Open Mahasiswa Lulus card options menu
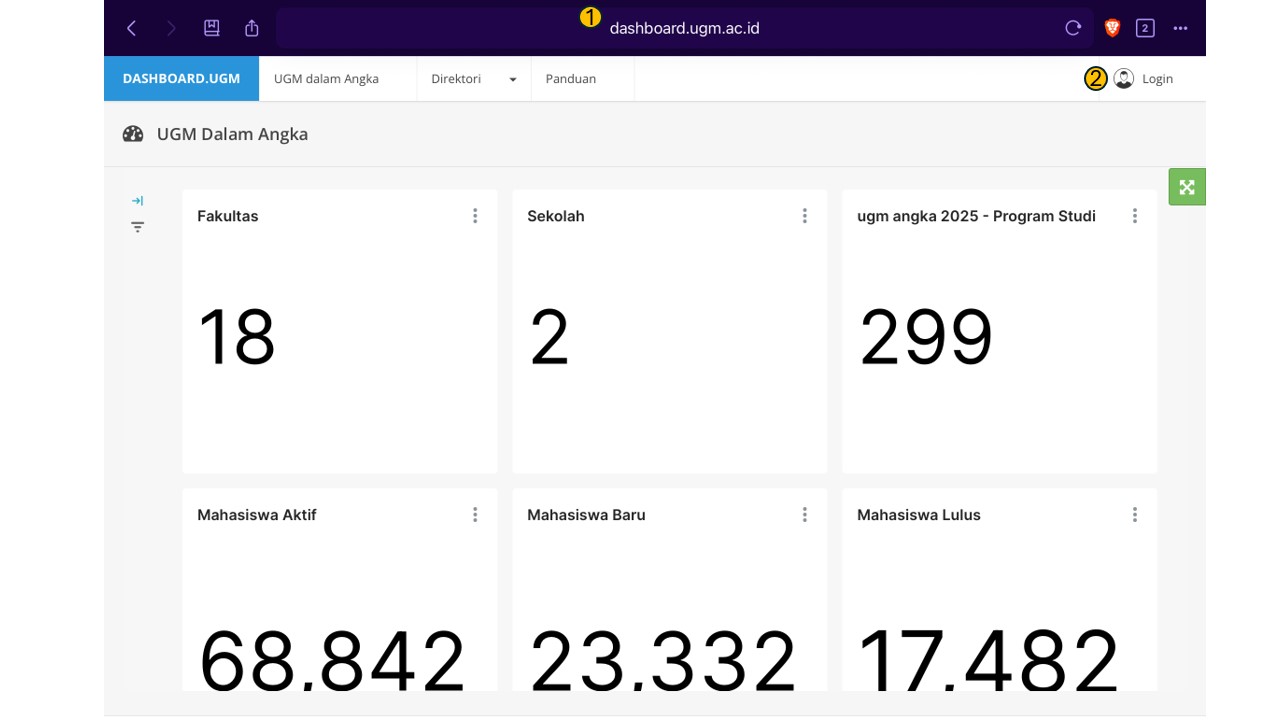This screenshot has width=1280, height=720. 1135,515
